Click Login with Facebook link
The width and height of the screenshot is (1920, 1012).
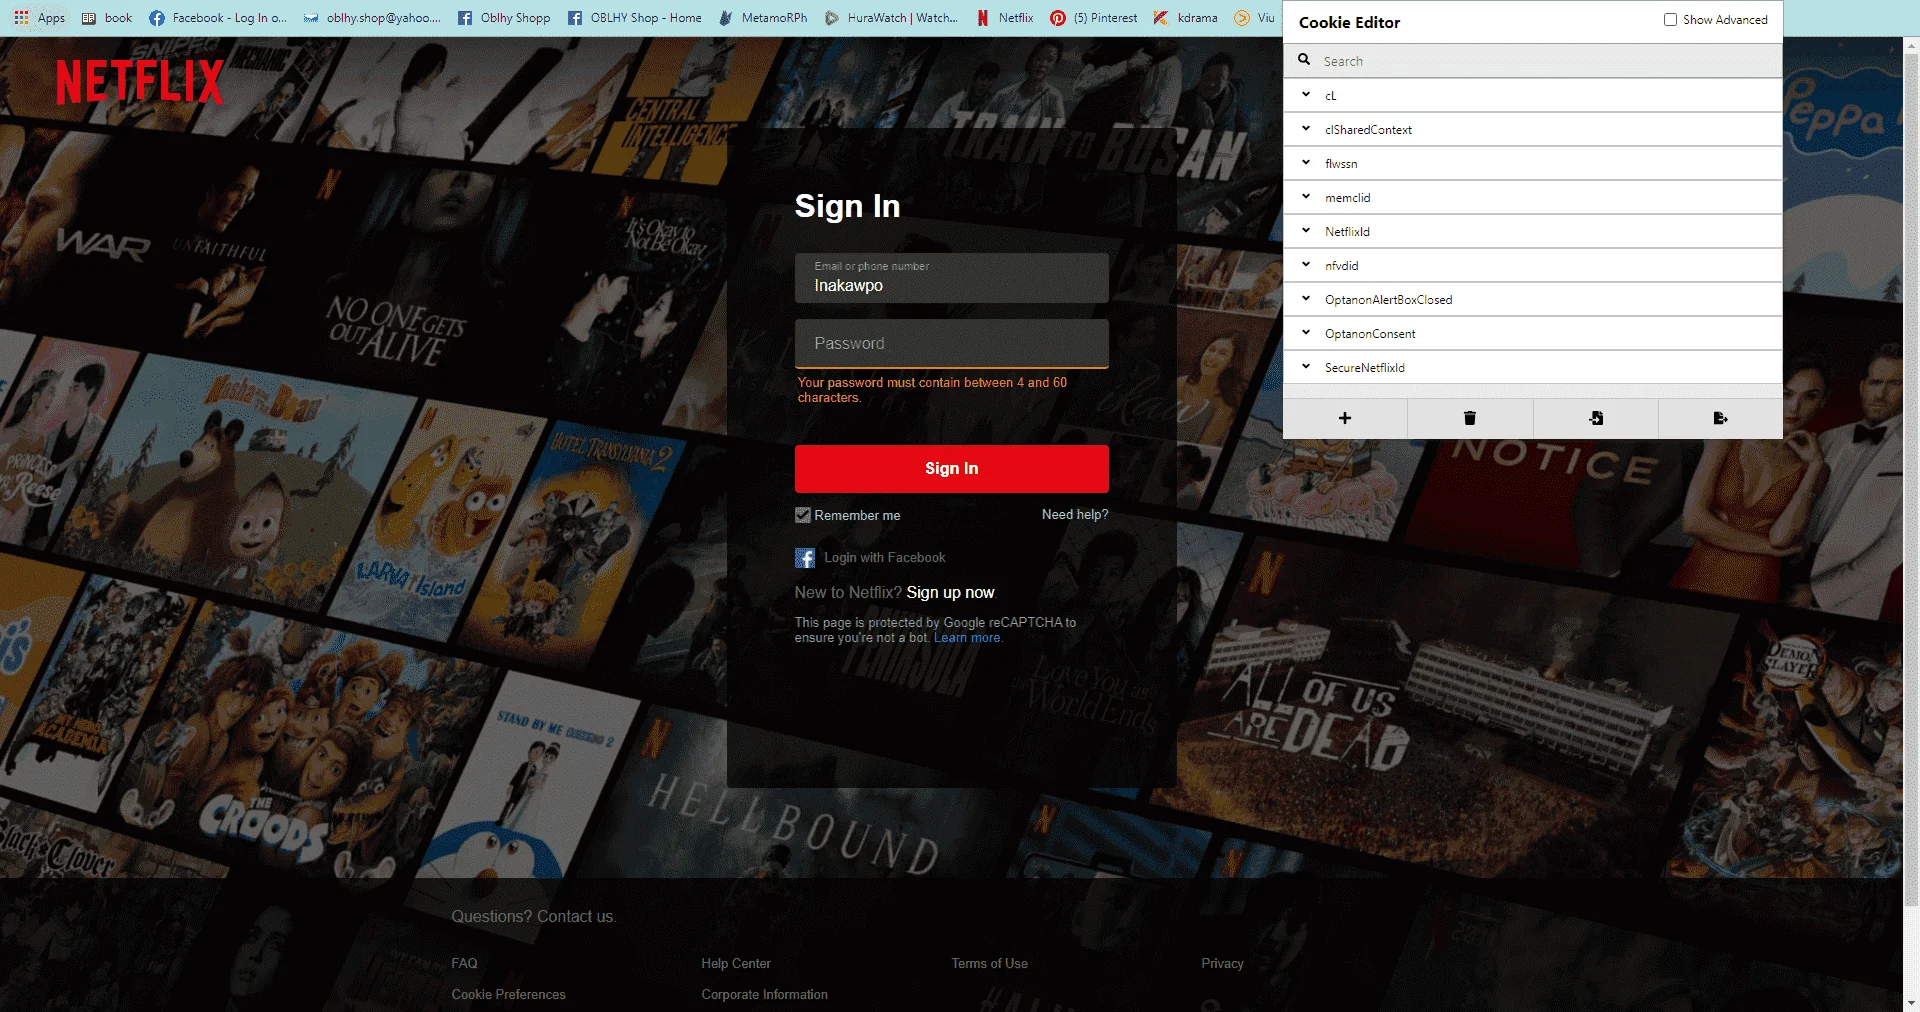884,558
